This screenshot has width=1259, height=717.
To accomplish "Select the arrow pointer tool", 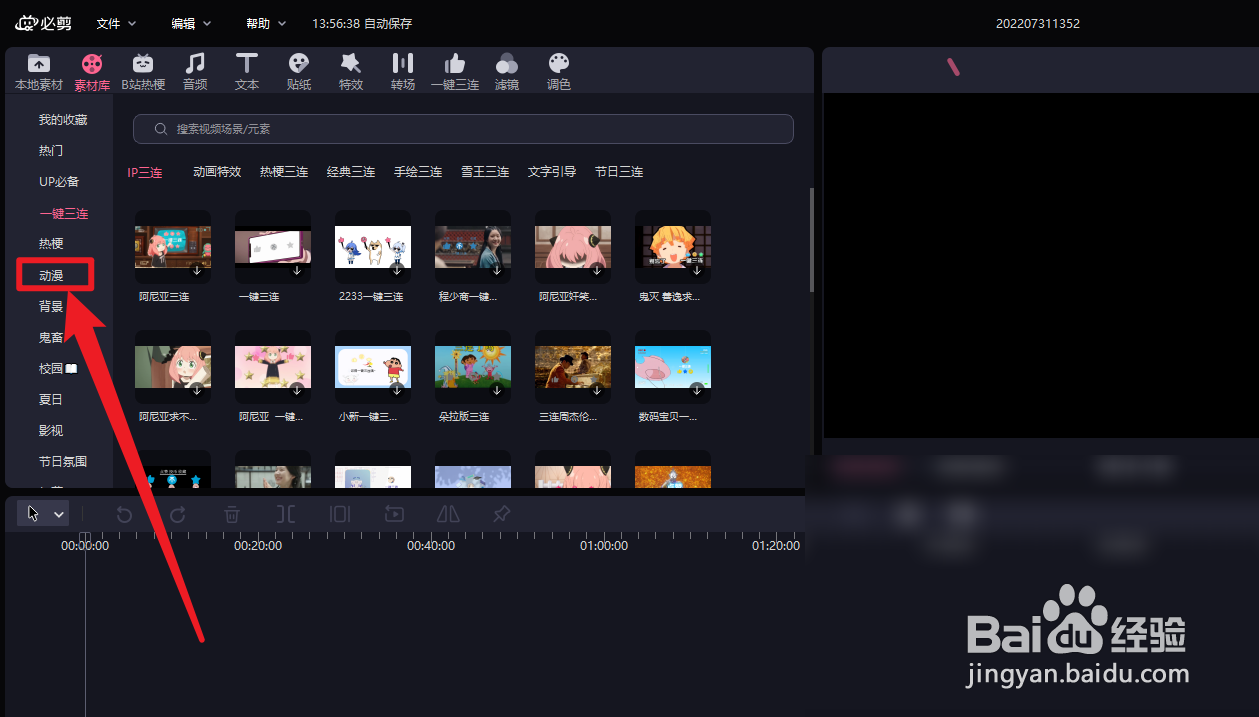I will coord(33,514).
